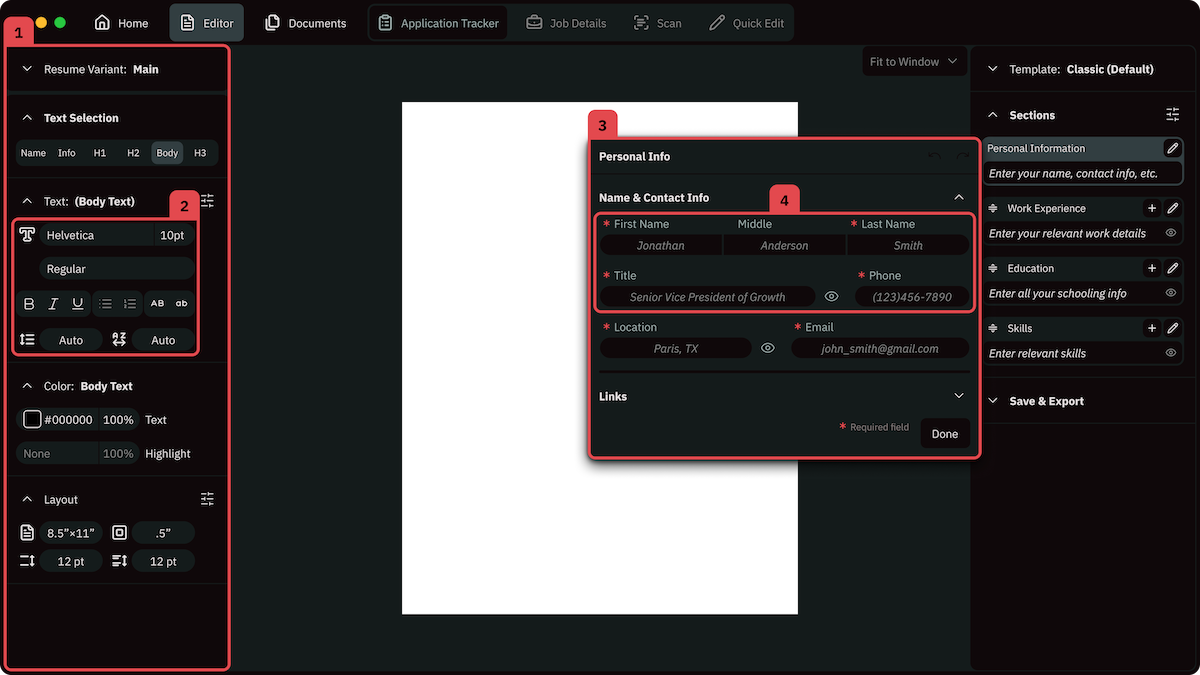Viewport: 1200px width, 675px height.
Task: Click the Highlight color None field
Action: click(58, 454)
